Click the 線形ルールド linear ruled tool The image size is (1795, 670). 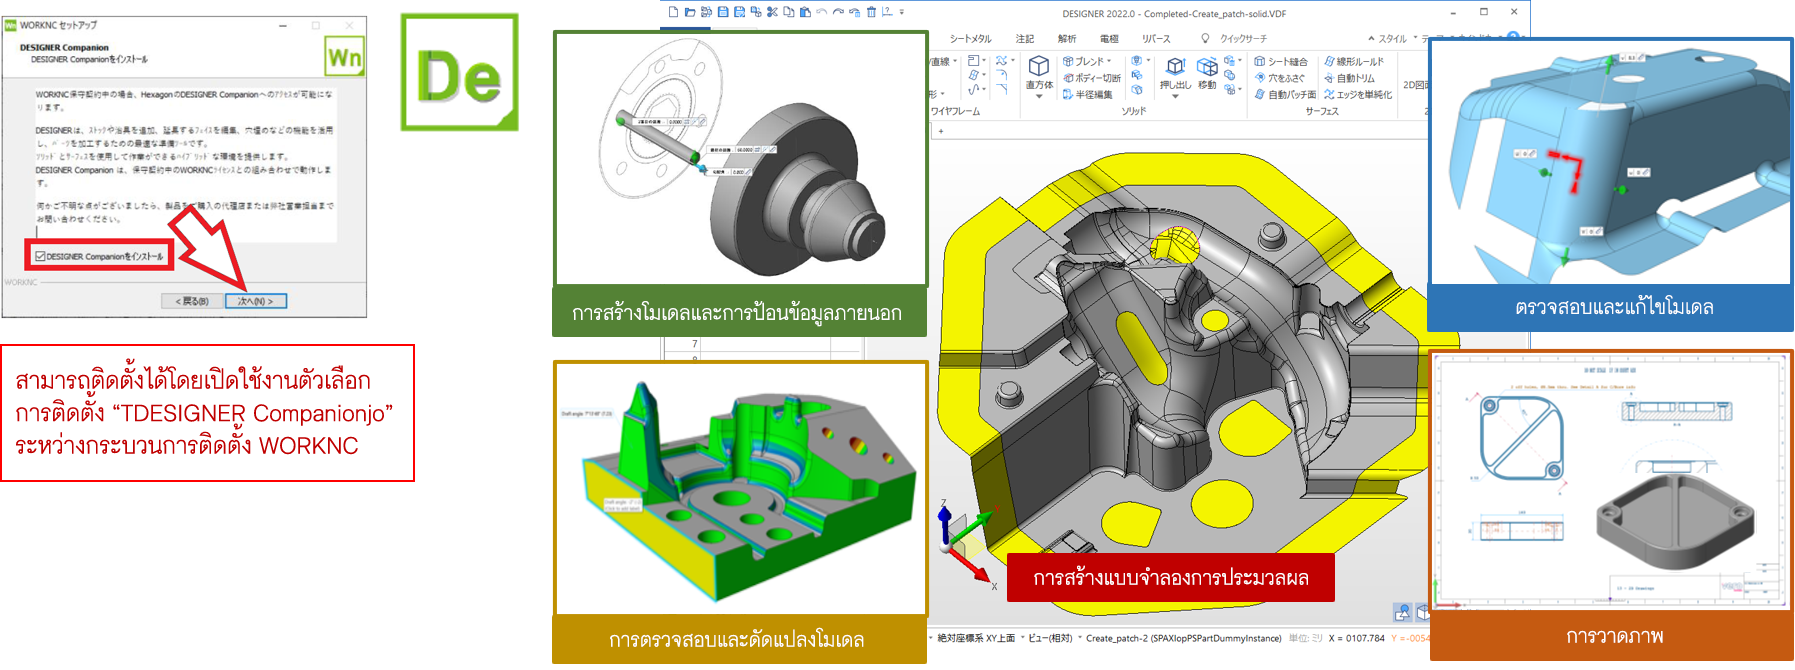coord(1354,61)
